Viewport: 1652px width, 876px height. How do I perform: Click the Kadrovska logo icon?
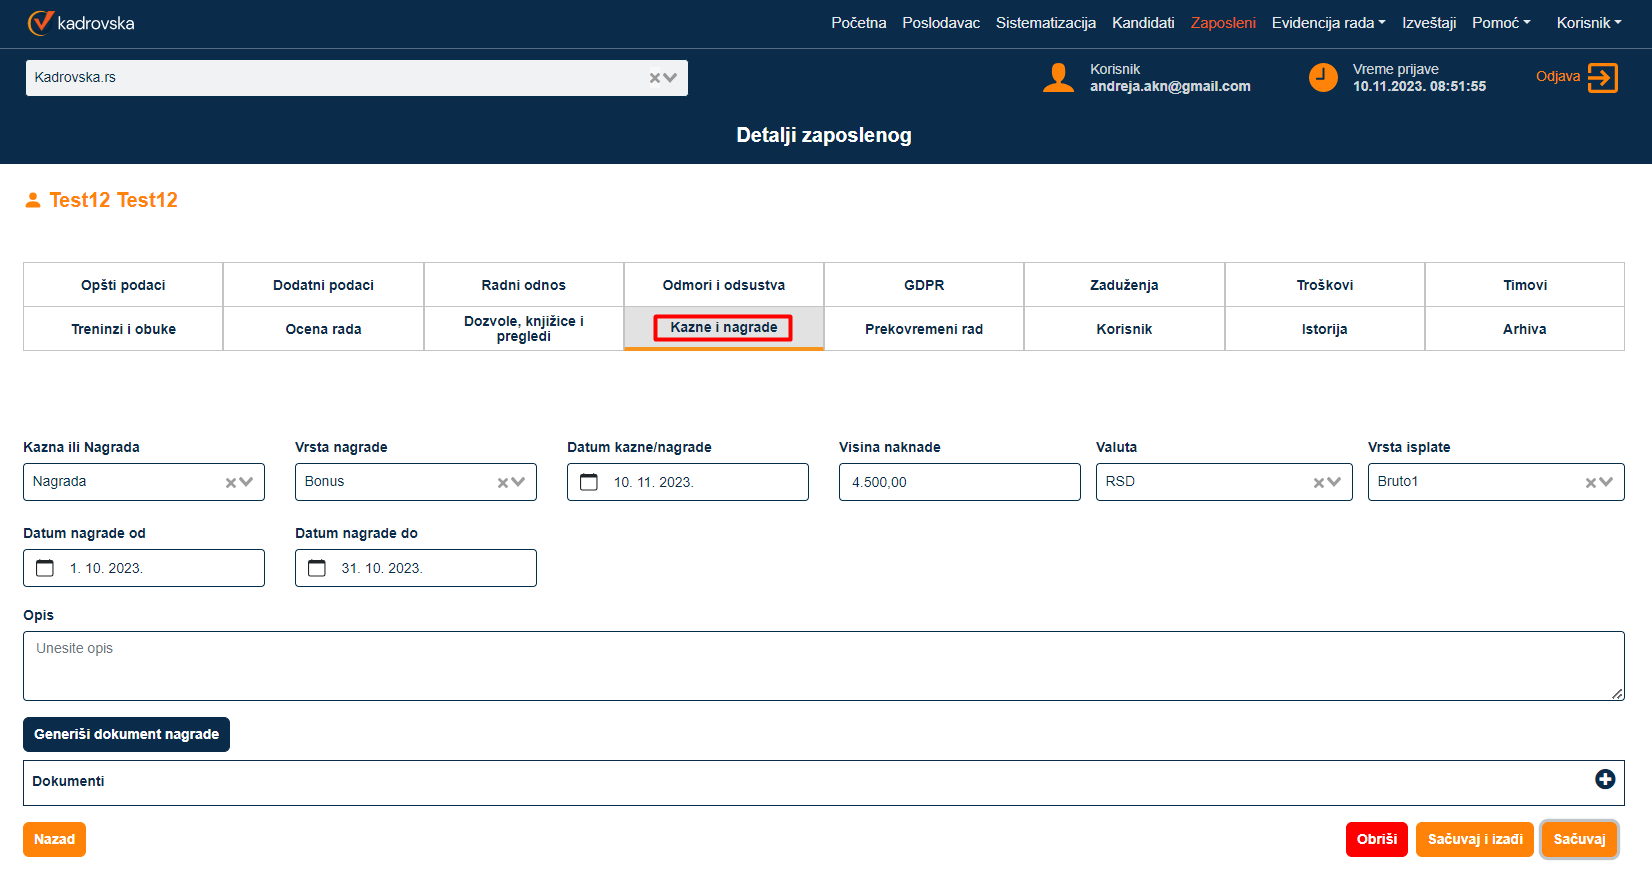(x=40, y=23)
